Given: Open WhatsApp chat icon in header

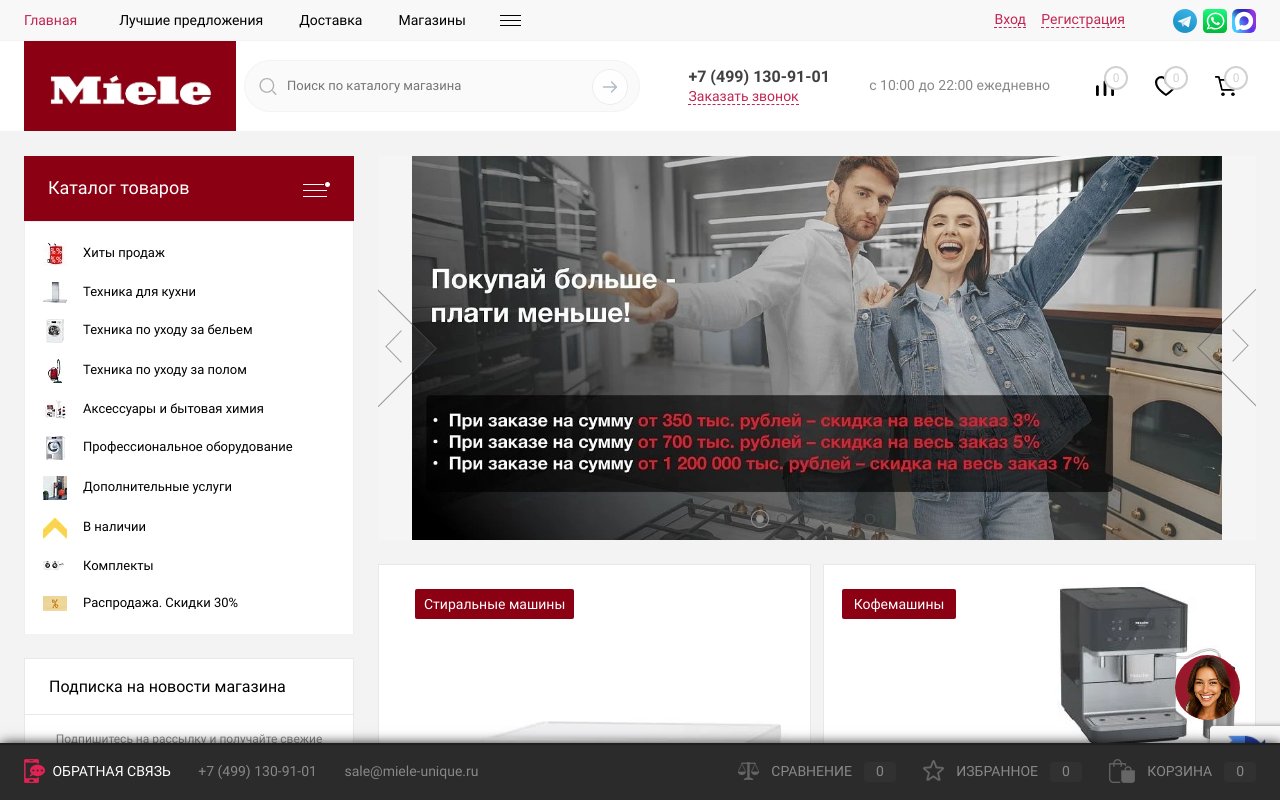Looking at the screenshot, I should [x=1215, y=21].
